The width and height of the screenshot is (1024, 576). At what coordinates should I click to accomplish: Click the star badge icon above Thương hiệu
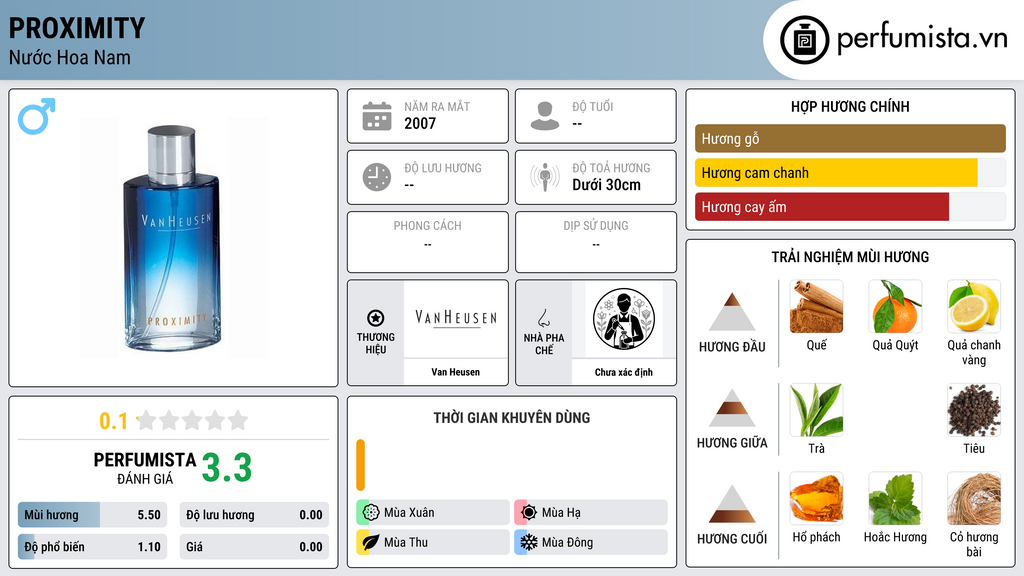[376, 318]
